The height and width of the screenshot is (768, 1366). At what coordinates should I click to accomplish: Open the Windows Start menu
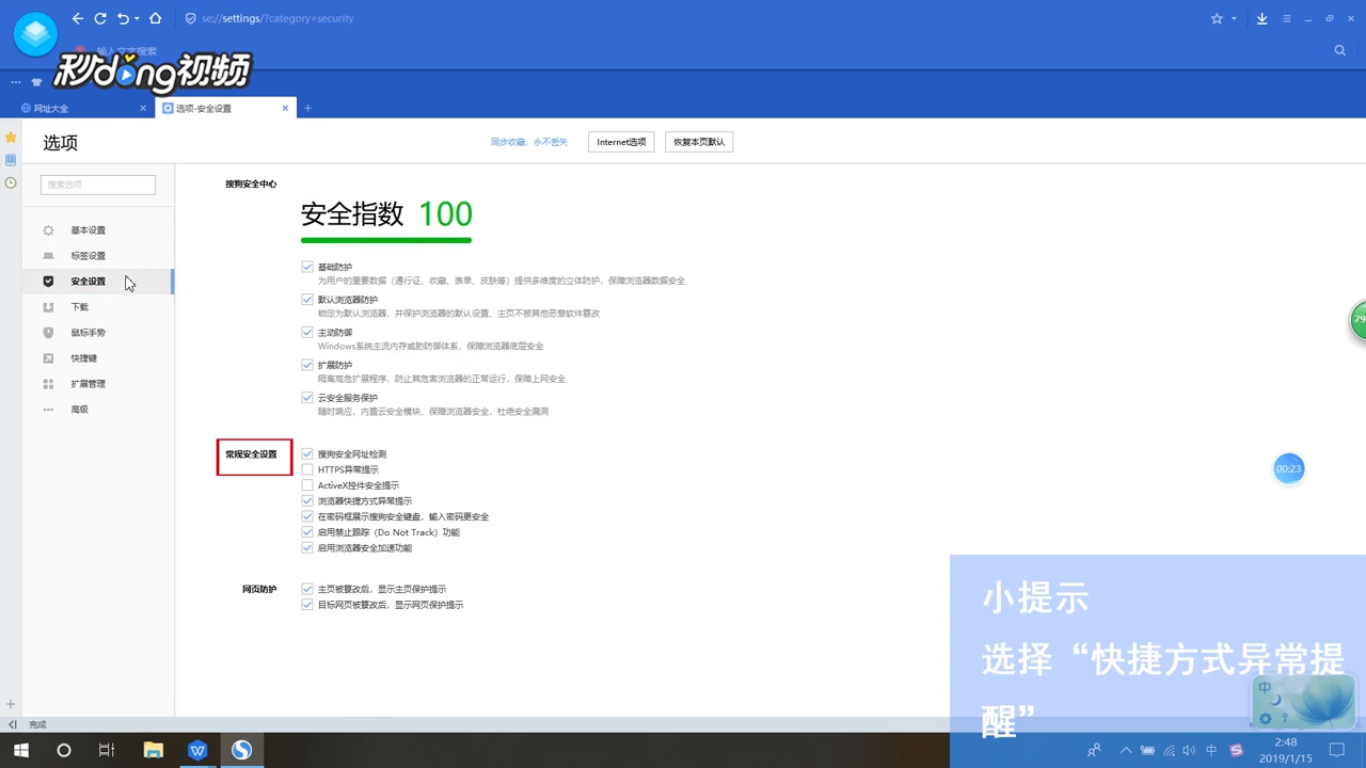tap(20, 750)
